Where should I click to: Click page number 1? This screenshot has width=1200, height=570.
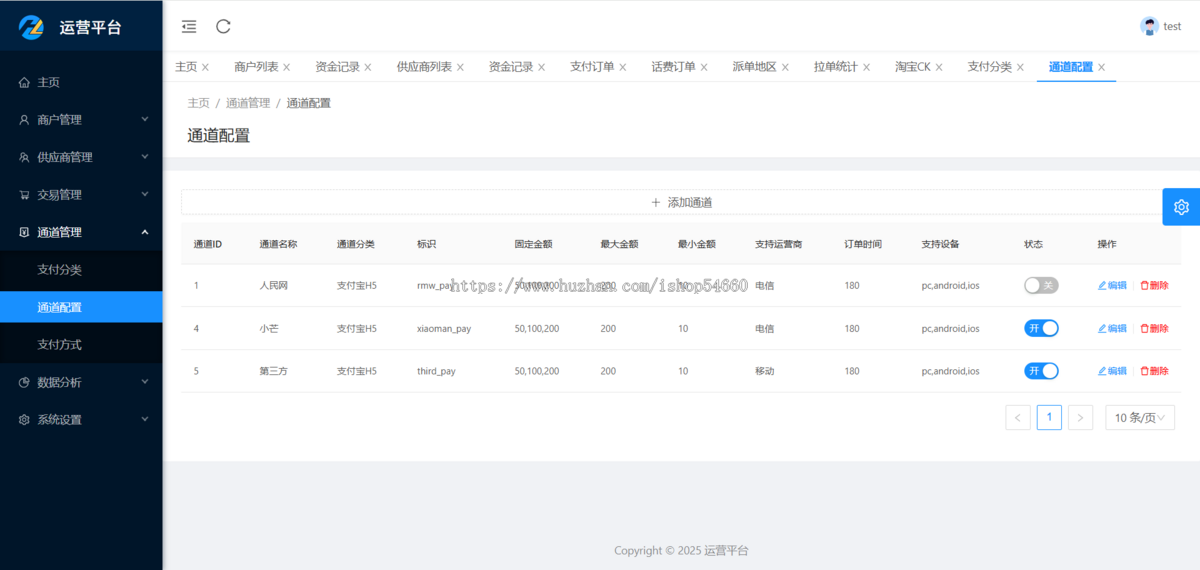[1049, 417]
